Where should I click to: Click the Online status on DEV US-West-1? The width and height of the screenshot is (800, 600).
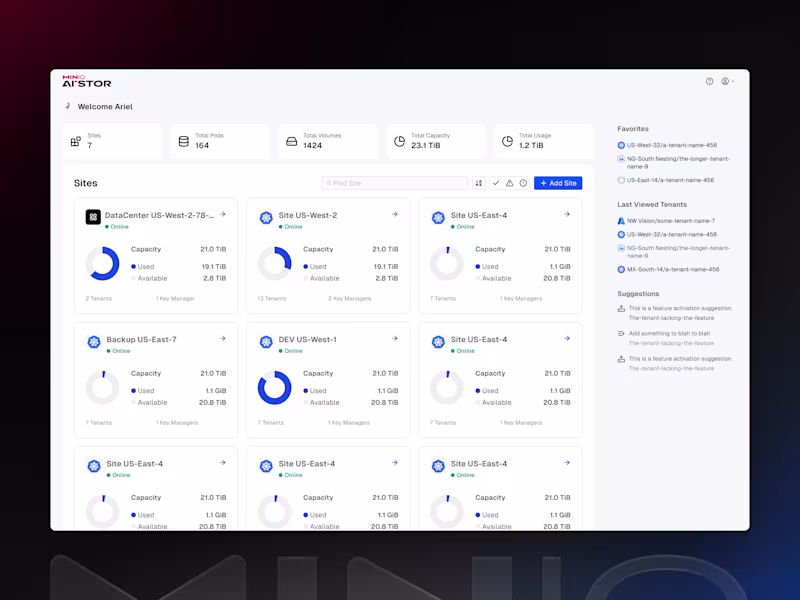click(291, 351)
